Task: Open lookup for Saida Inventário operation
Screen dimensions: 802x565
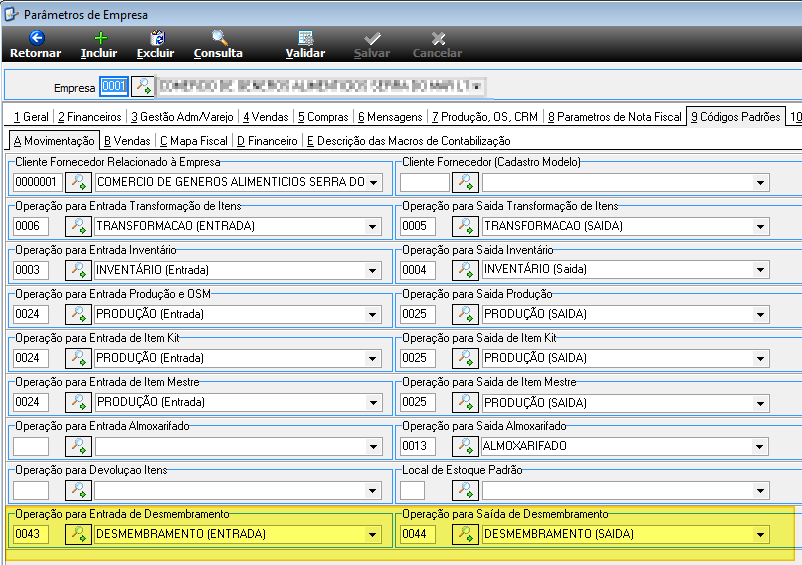Action: [x=465, y=270]
